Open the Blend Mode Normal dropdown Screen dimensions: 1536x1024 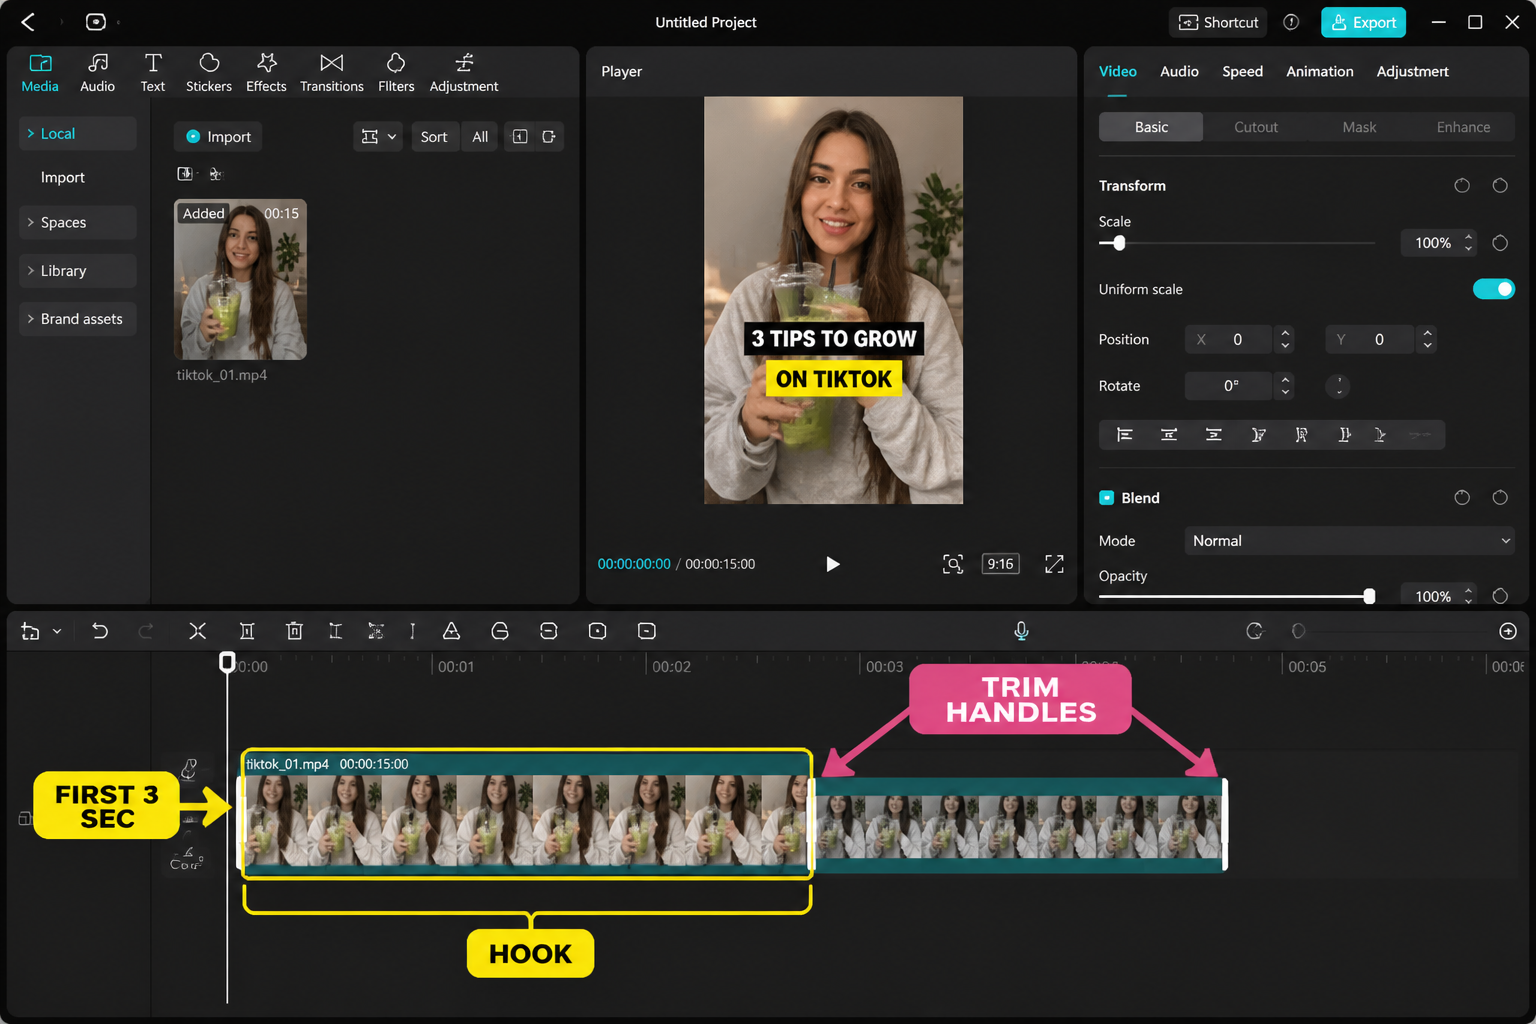(x=1349, y=541)
